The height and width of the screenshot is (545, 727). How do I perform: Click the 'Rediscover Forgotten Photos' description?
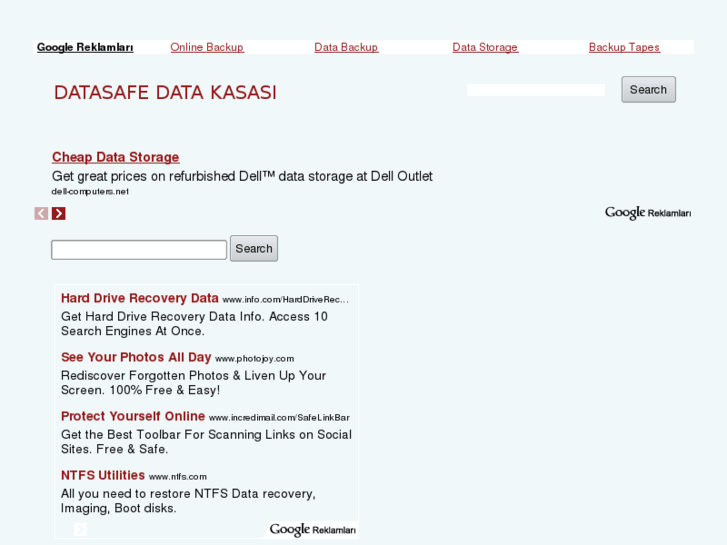pos(193,383)
